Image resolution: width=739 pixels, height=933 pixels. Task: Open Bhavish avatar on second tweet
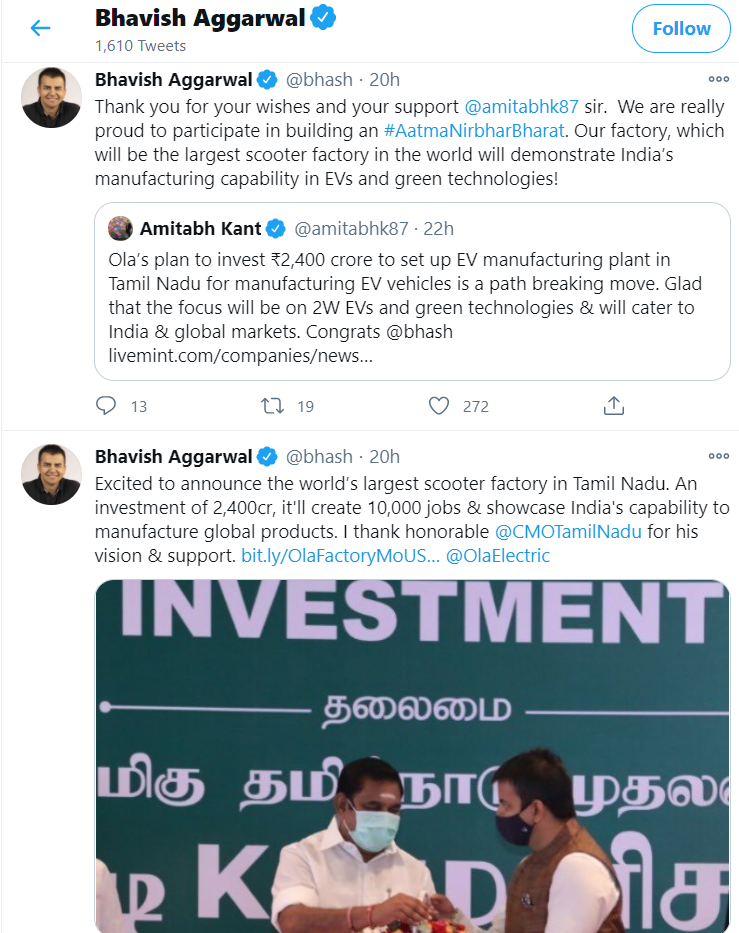[x=51, y=474]
